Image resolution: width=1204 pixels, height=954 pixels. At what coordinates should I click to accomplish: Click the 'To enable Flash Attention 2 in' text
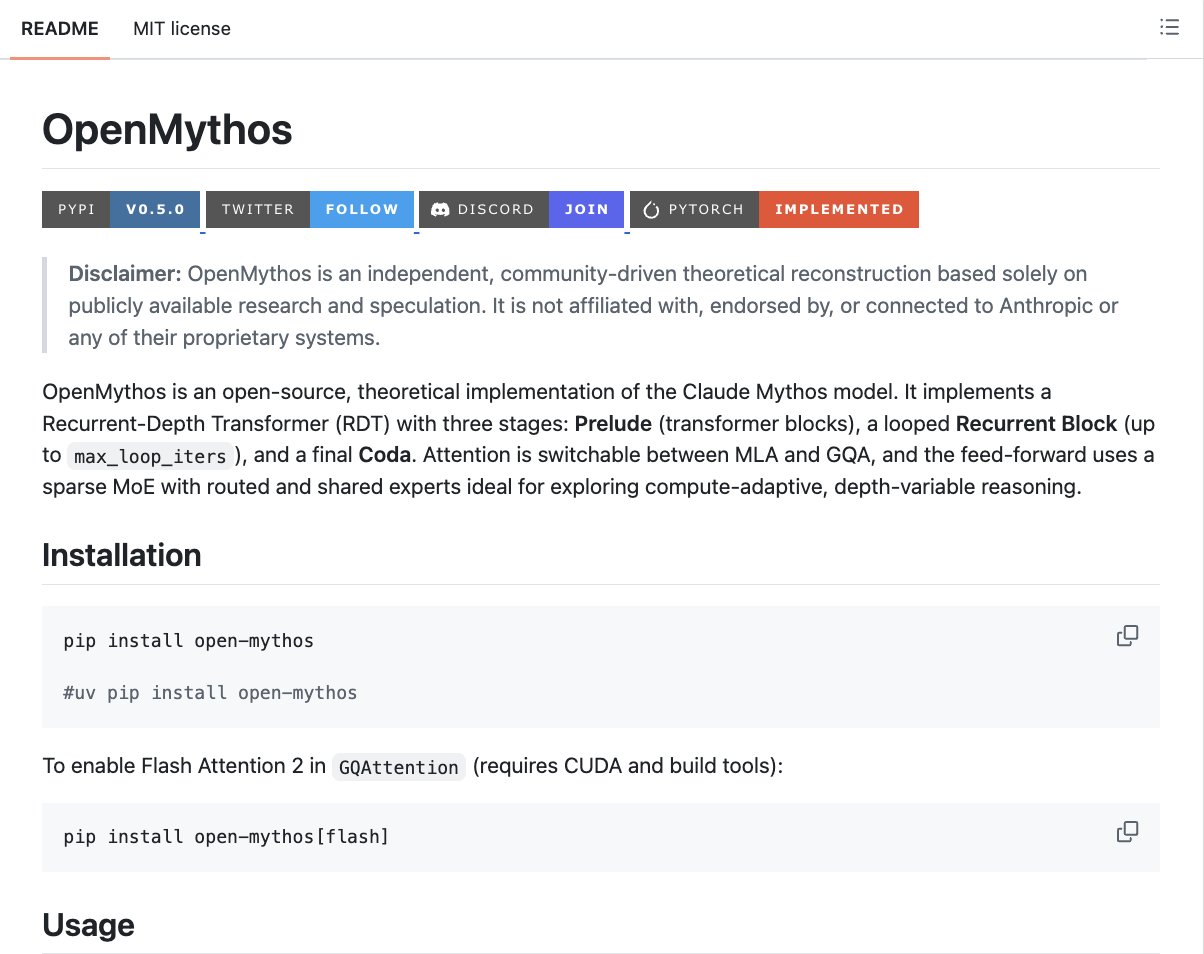point(184,766)
